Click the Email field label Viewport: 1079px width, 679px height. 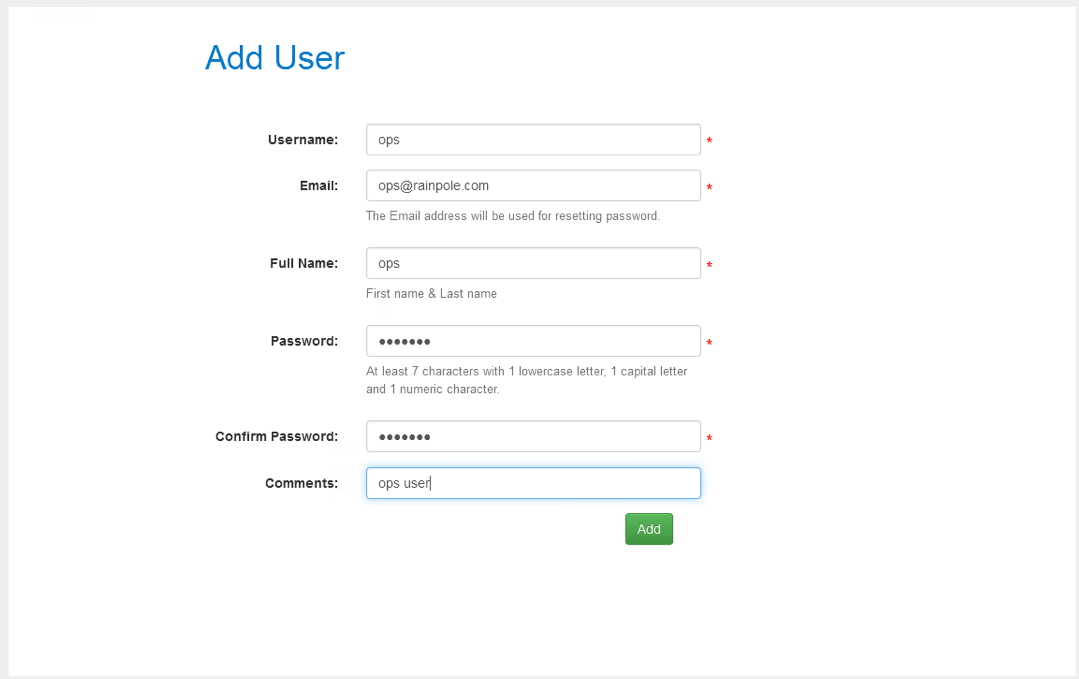(x=319, y=186)
